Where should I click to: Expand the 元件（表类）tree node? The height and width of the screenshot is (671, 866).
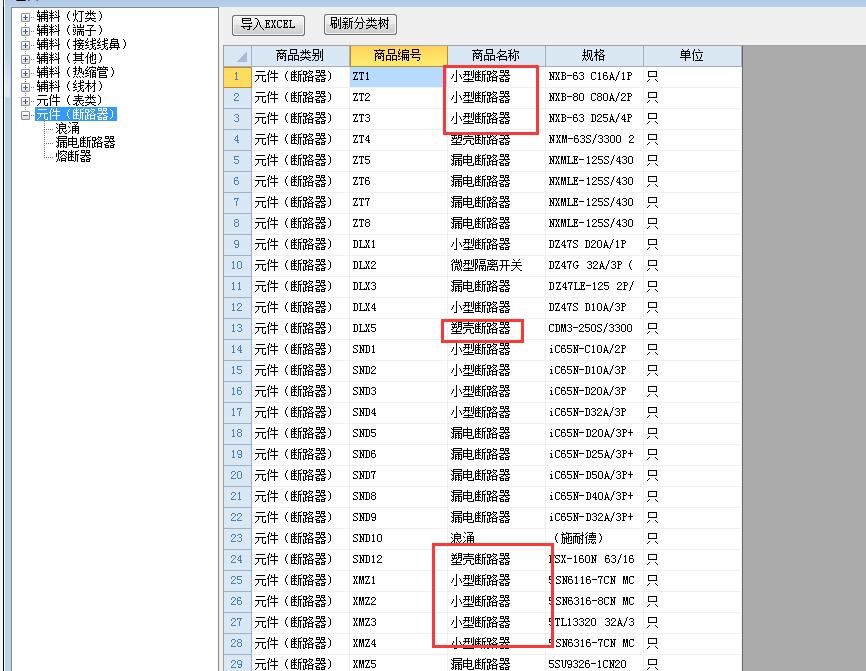coord(25,101)
